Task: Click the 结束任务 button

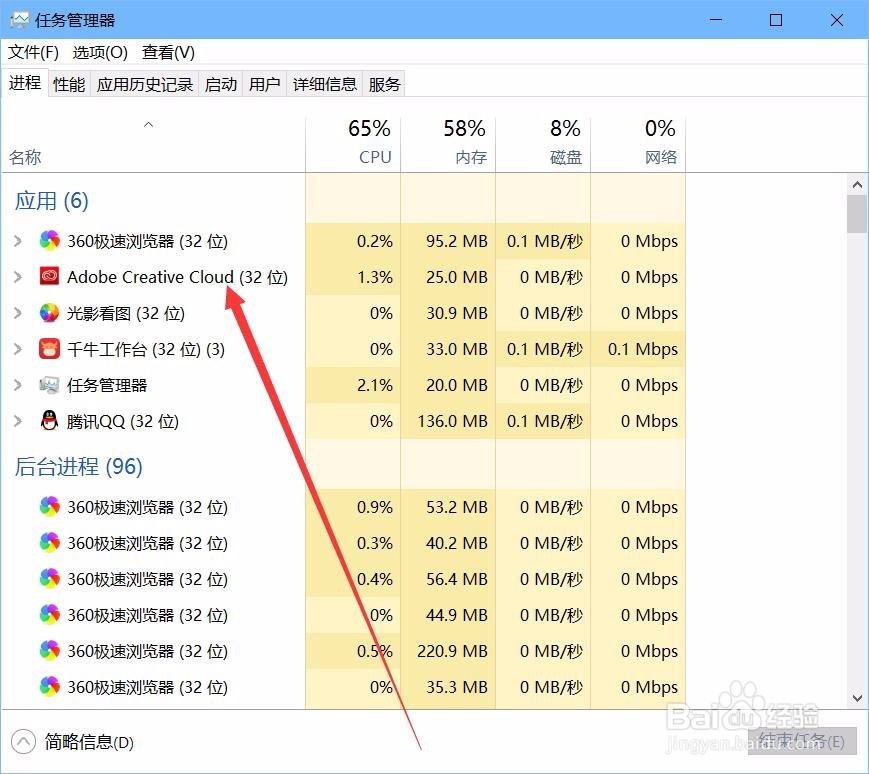Action: click(x=802, y=741)
